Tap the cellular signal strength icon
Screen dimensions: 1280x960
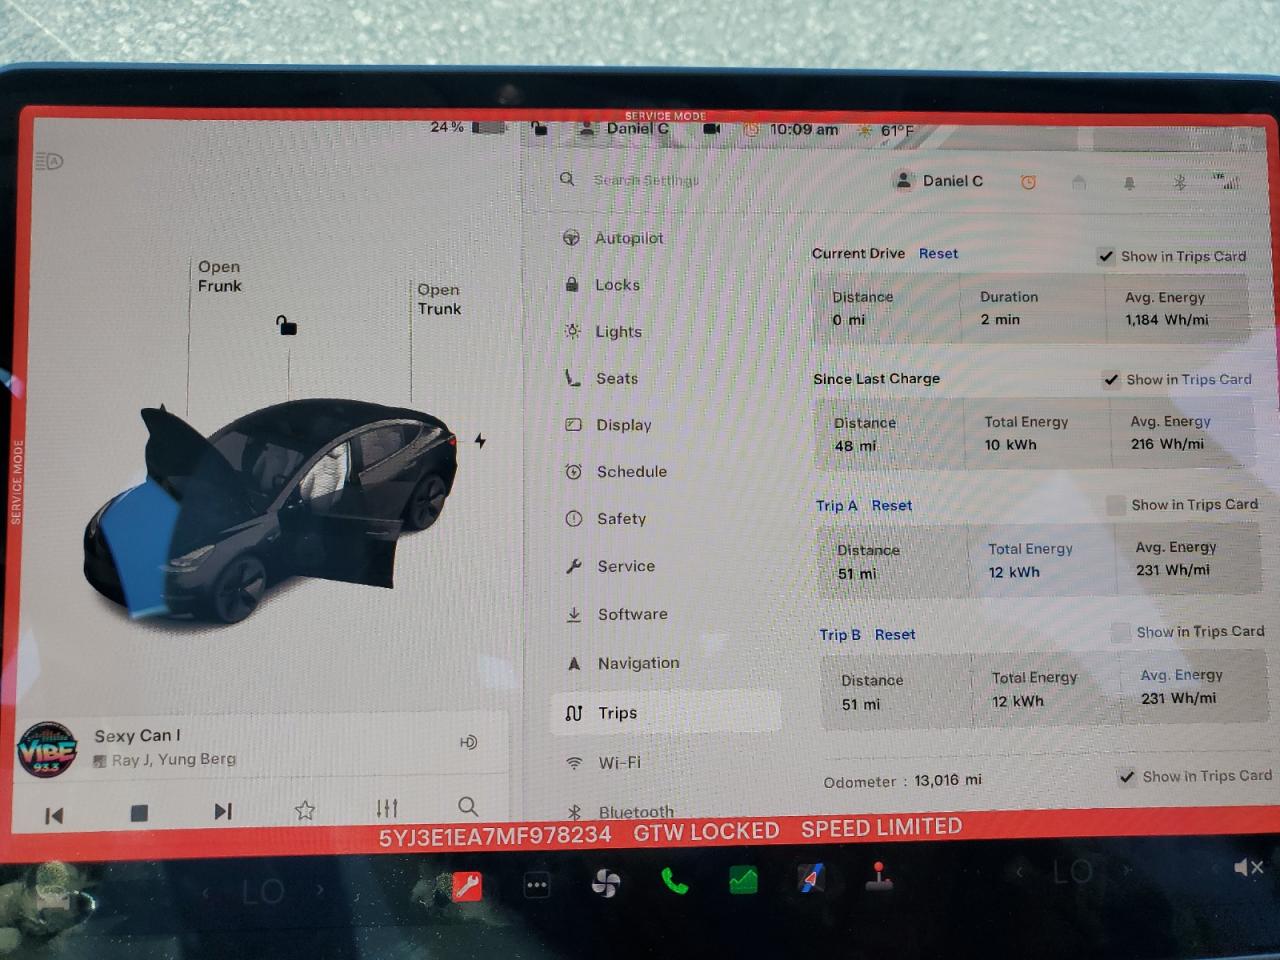tap(1226, 181)
